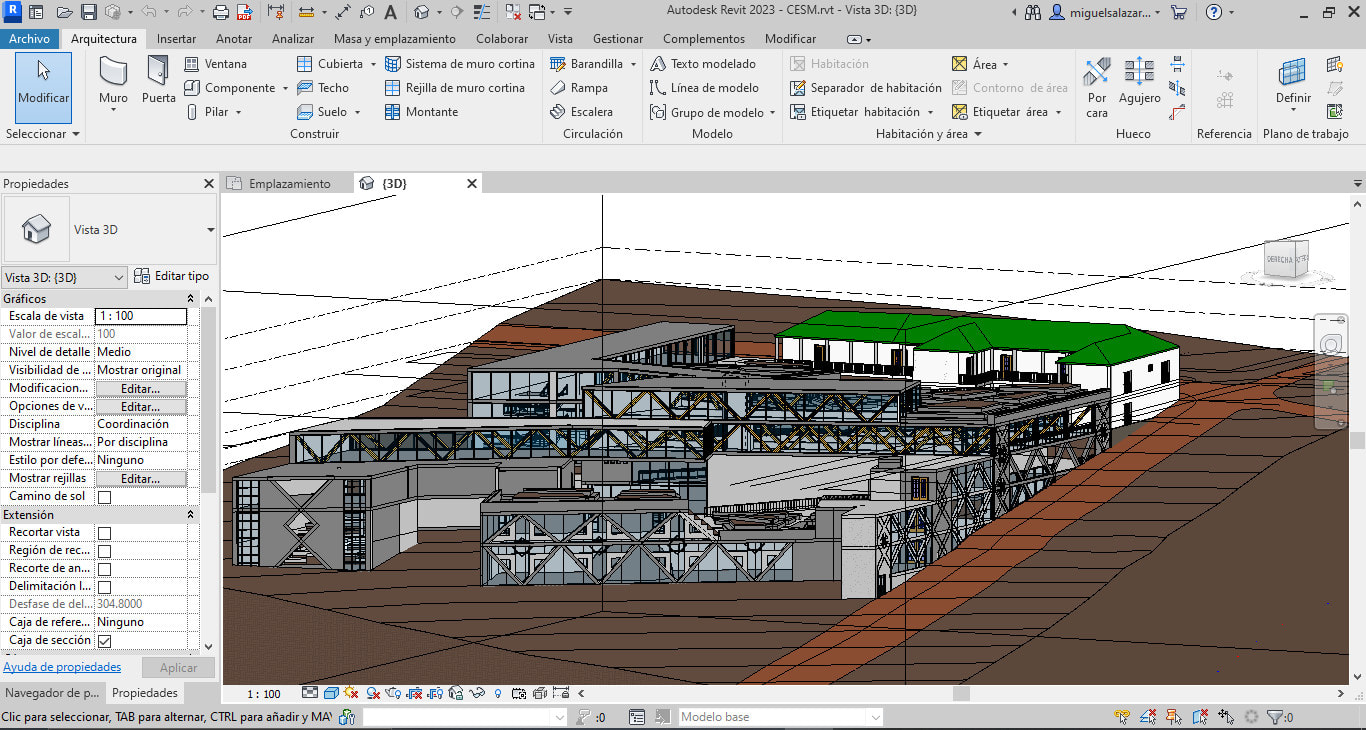This screenshot has height=730, width=1366.
Task: Click the ViewCube in the 3D view
Action: pos(1287,262)
